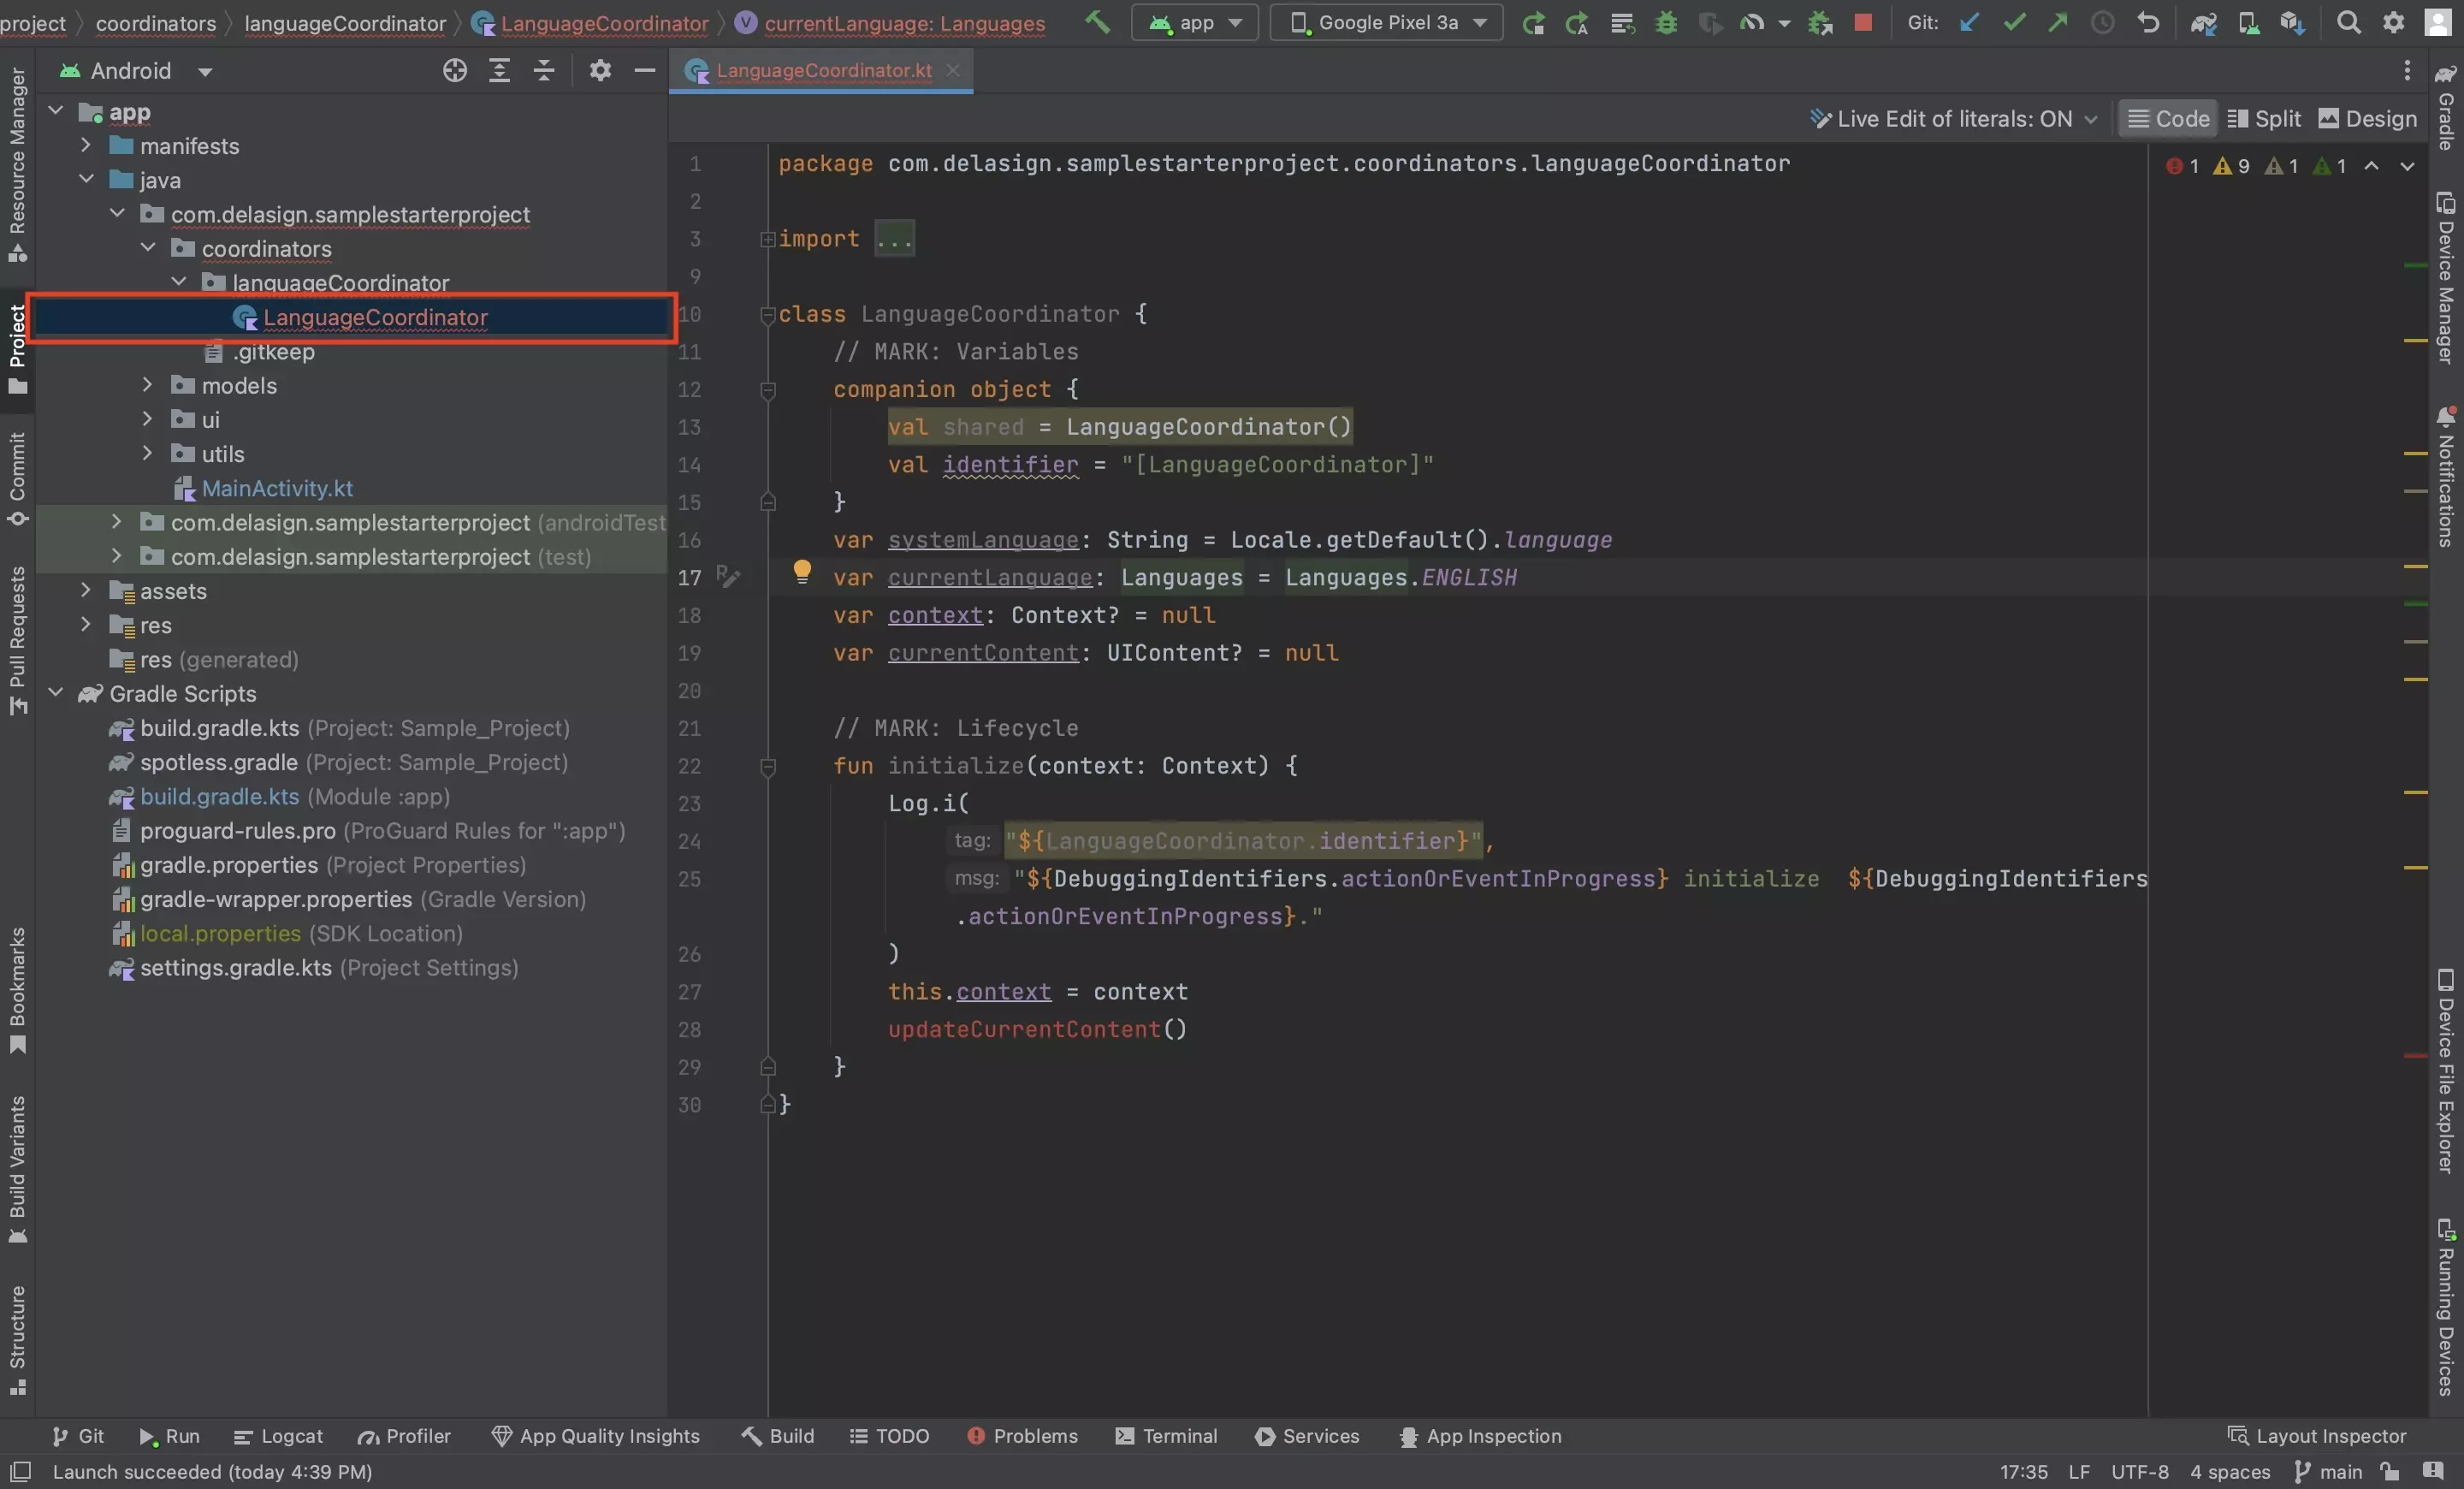Viewport: 2464px width, 1489px height.
Task: Open the Layout Inspector tool window
Action: pyautogui.click(x=2318, y=1436)
